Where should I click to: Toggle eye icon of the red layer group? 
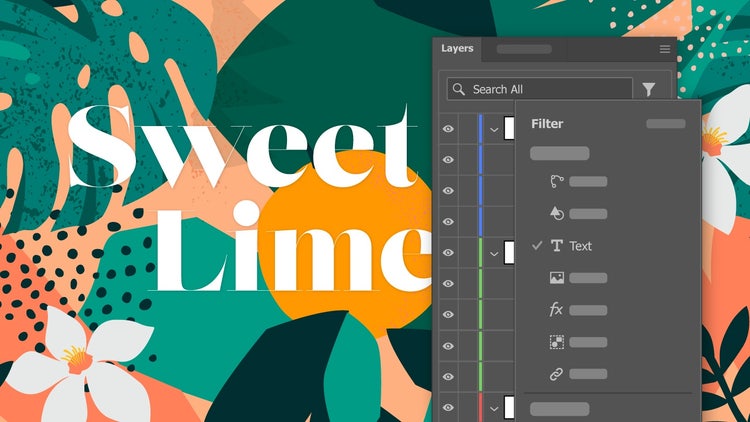click(x=448, y=407)
